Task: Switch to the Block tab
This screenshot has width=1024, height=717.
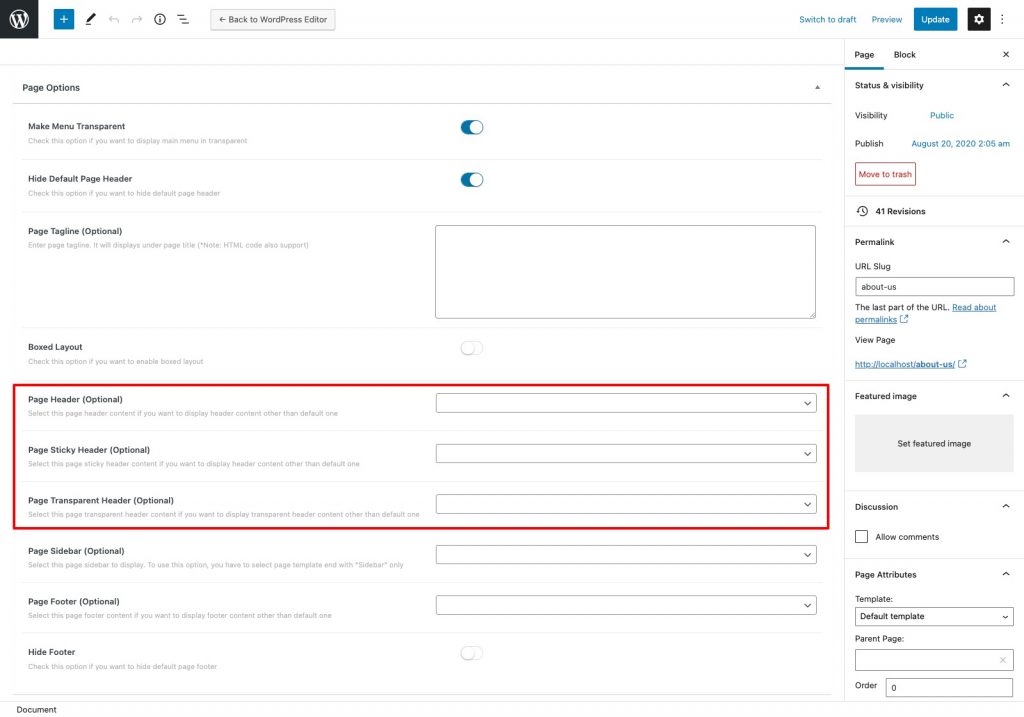Action: 904,54
